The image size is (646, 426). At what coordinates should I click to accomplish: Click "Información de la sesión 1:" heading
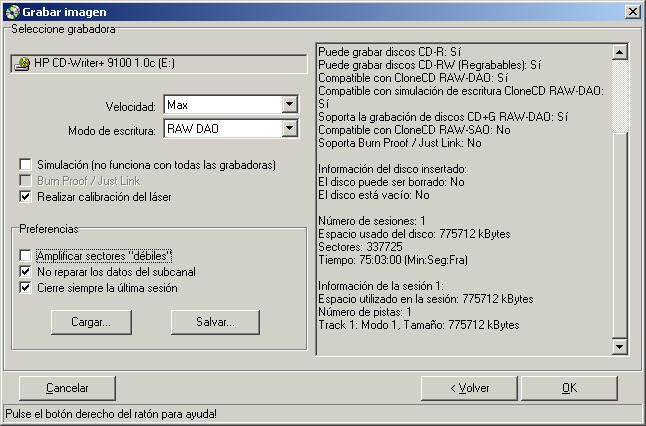[381, 286]
